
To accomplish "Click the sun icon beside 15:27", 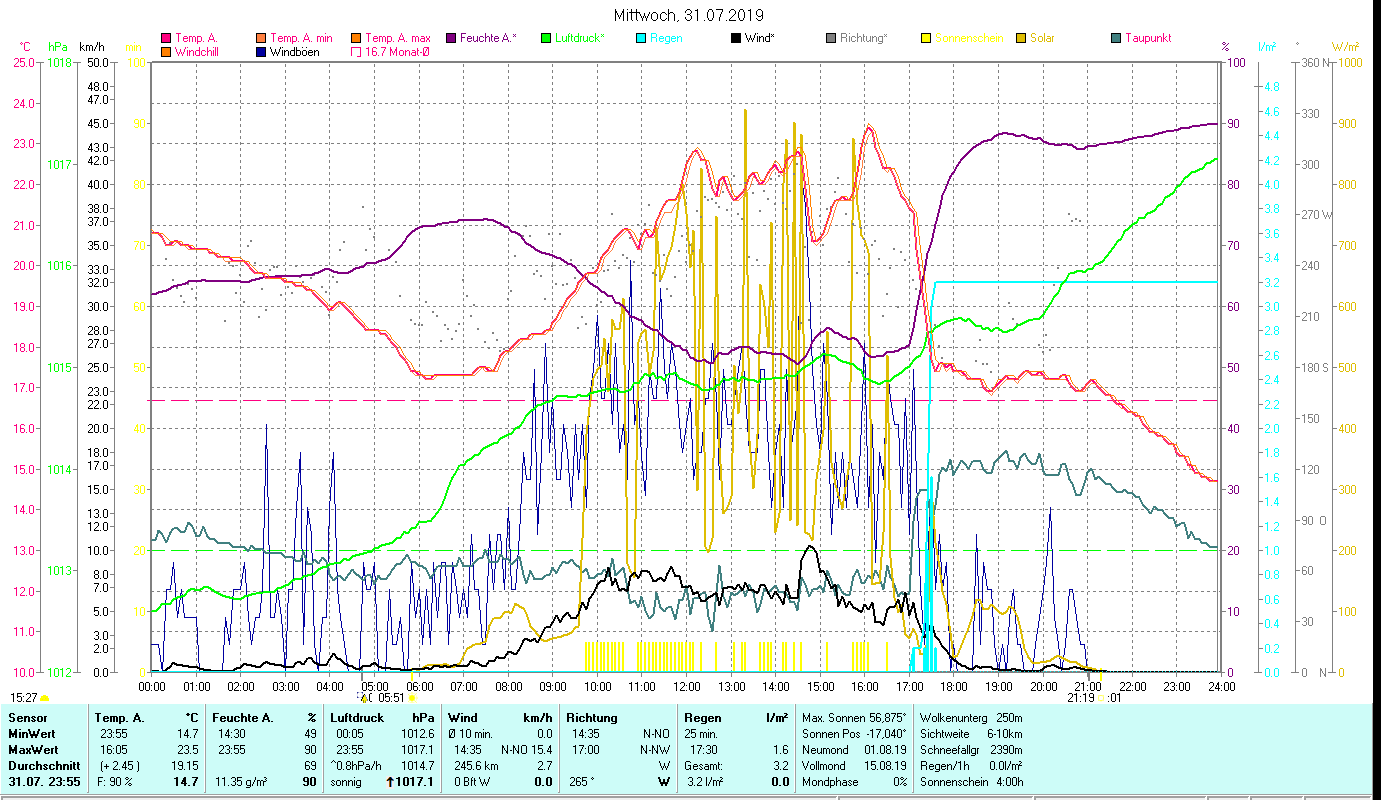I will pos(45,698).
